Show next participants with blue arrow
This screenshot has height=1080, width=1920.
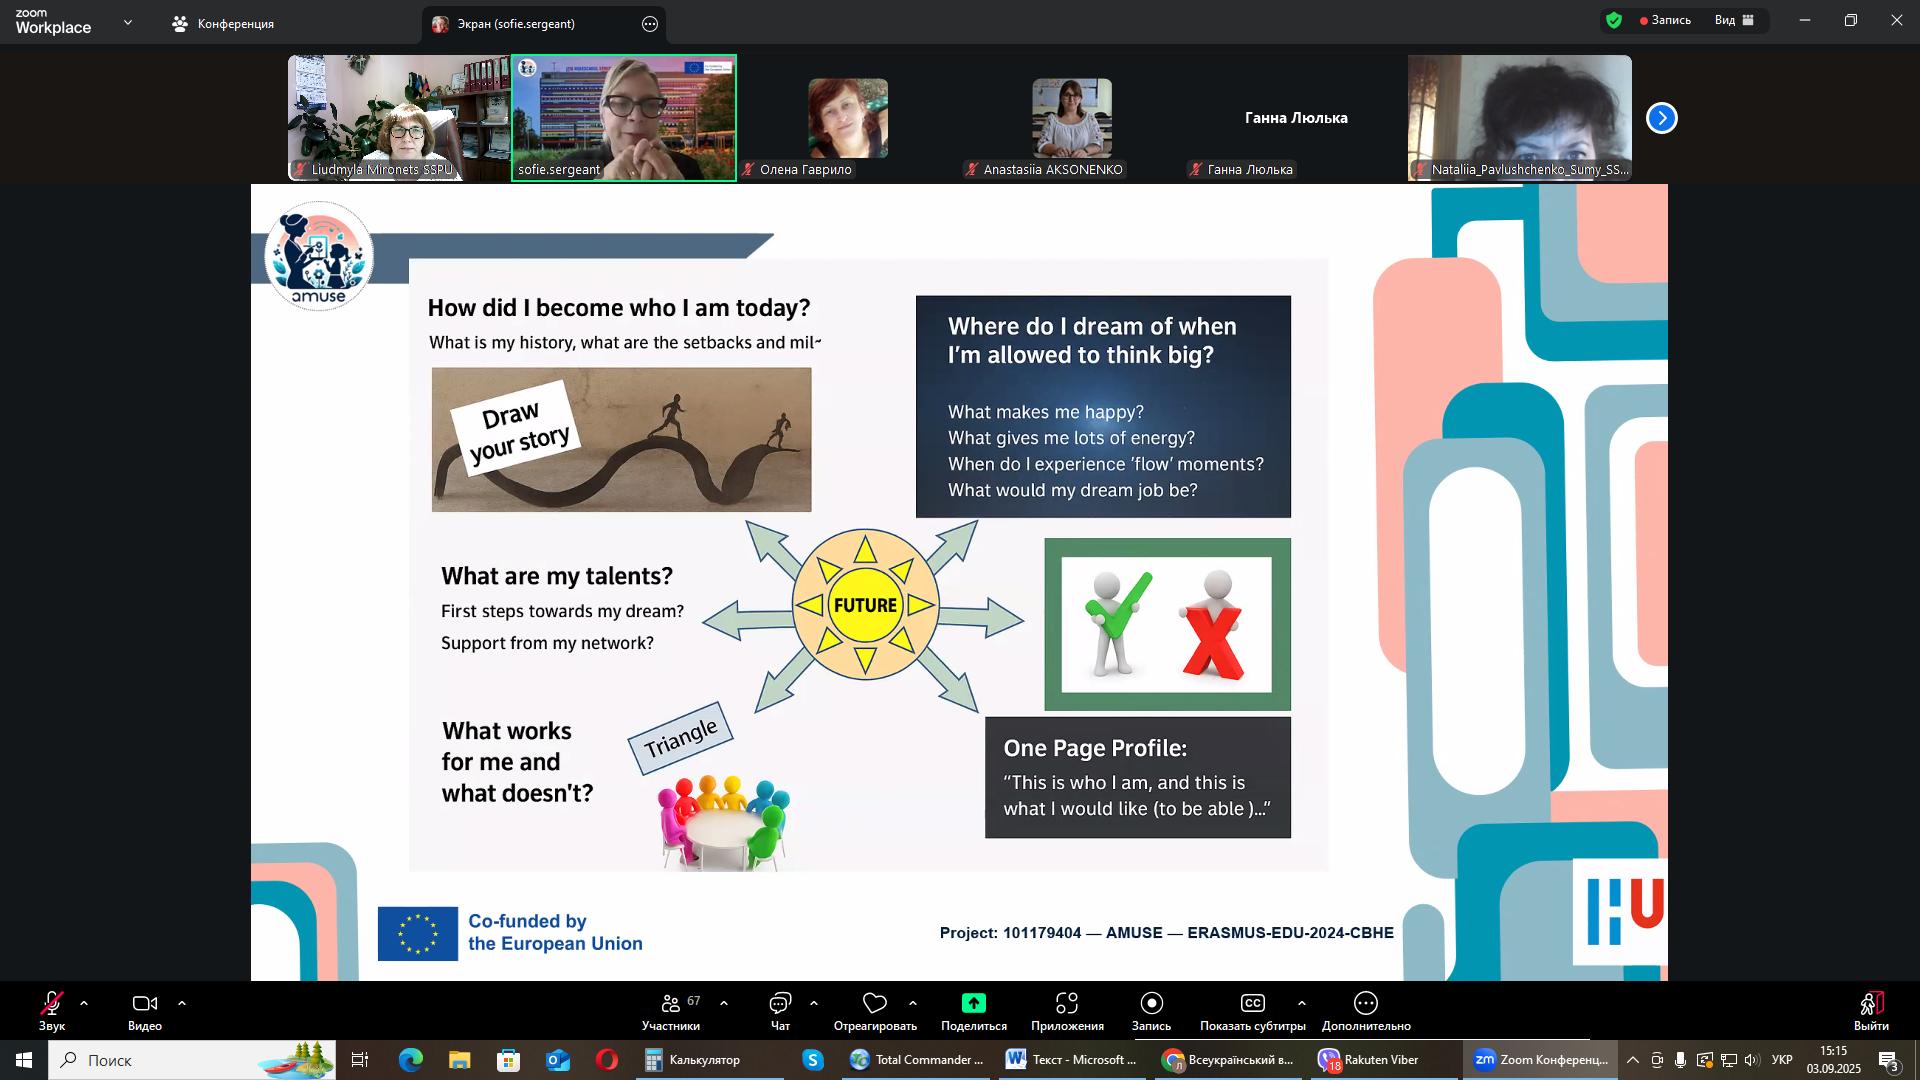(x=1662, y=118)
